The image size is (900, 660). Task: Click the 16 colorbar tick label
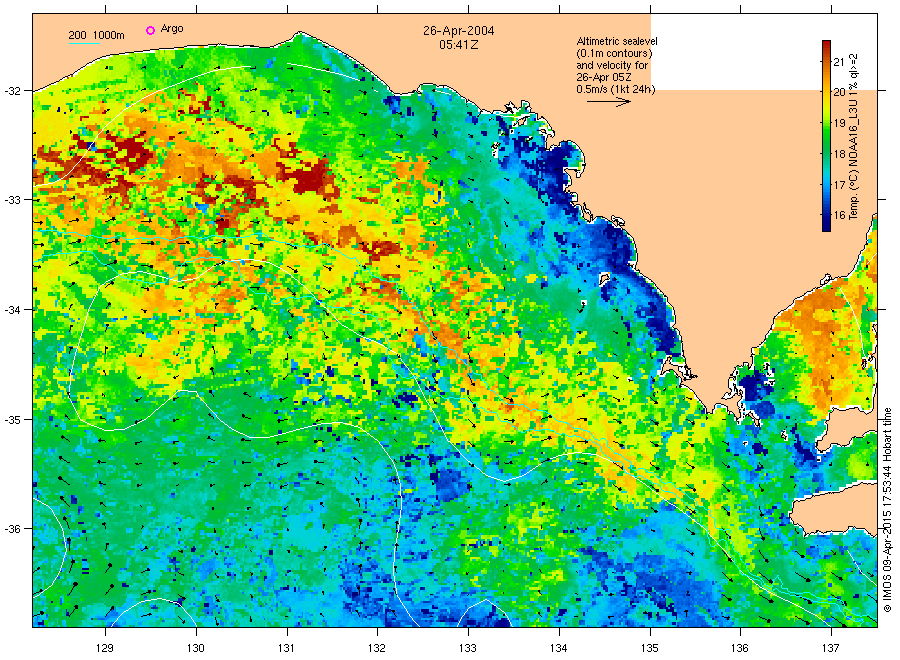pyautogui.click(x=839, y=216)
